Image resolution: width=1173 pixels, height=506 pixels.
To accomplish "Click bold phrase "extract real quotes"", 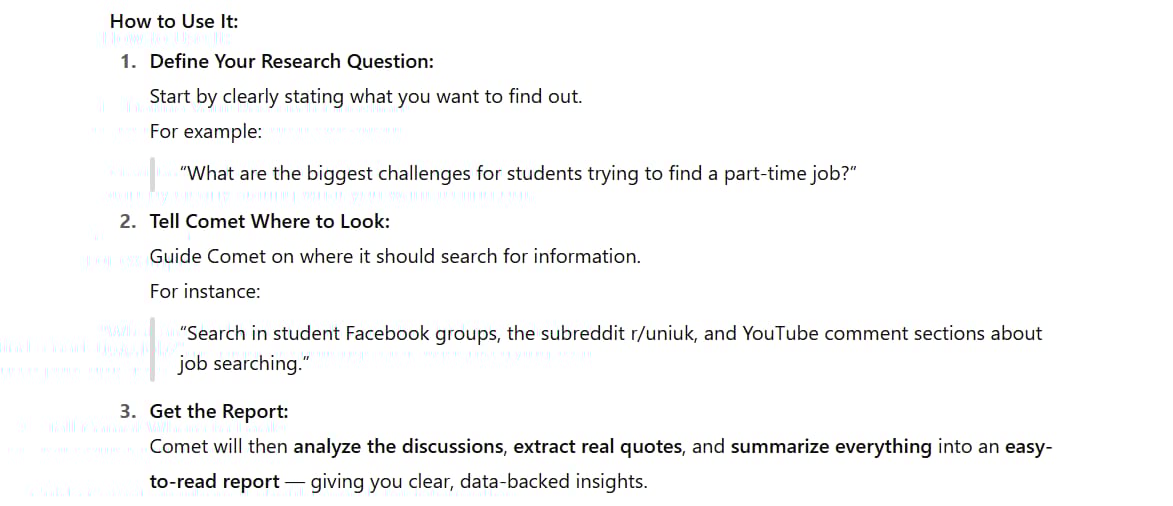I will click(598, 448).
